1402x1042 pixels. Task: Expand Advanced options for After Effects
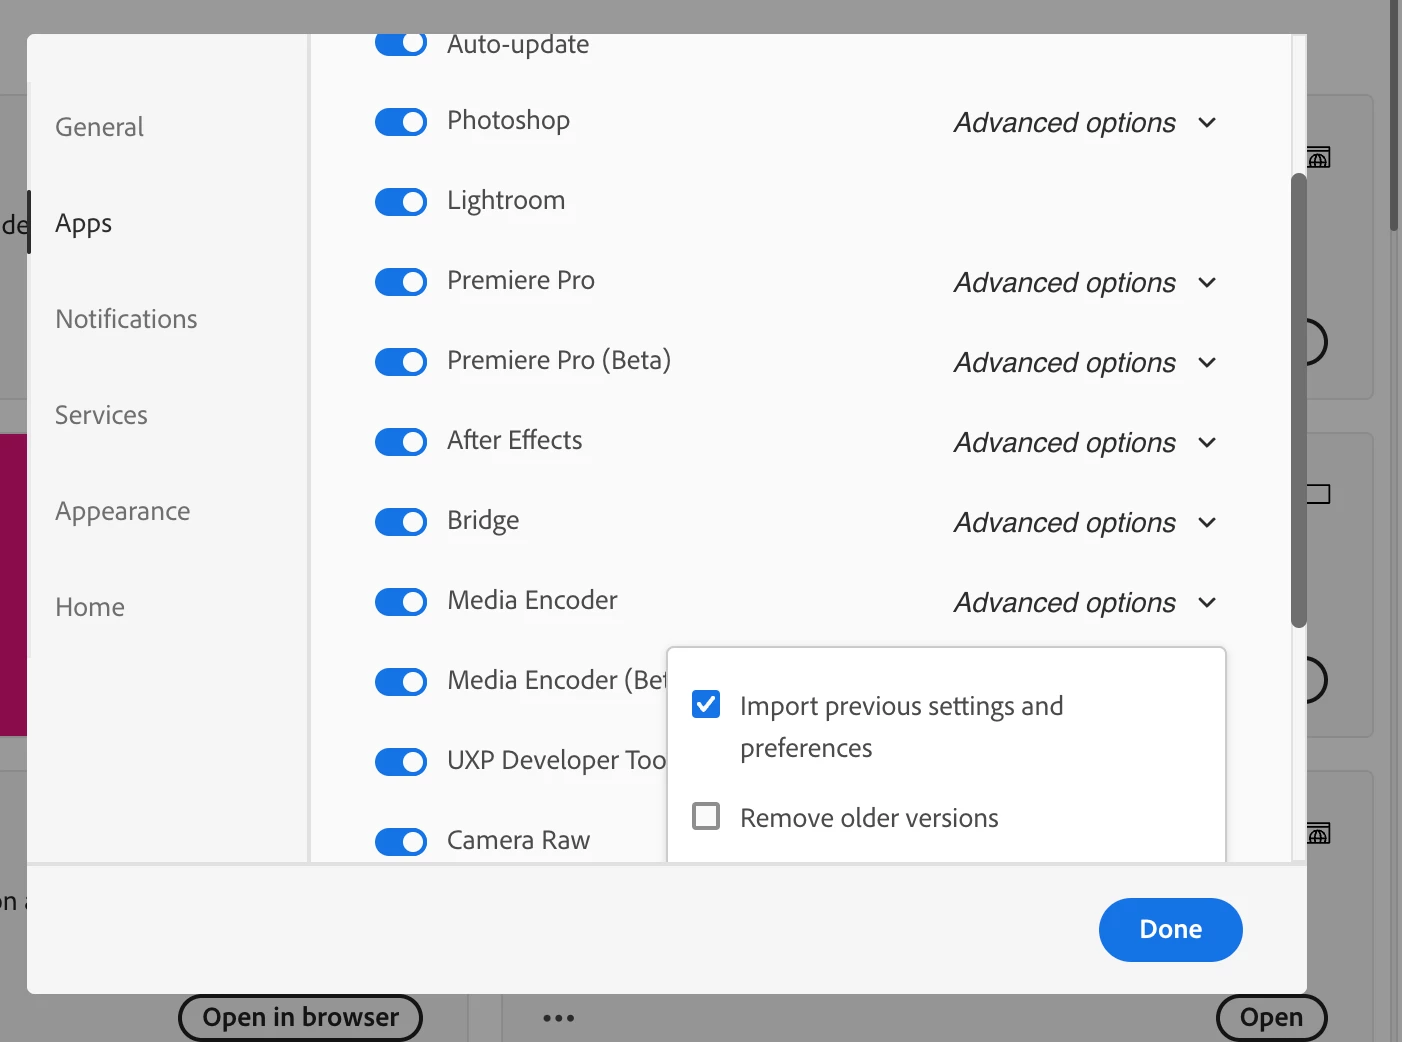coord(1086,443)
